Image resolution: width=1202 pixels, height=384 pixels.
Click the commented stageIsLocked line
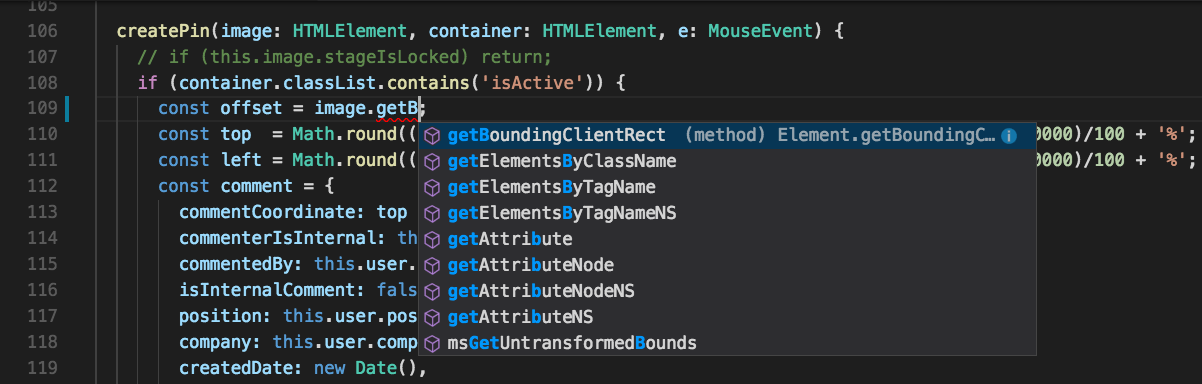(344, 57)
